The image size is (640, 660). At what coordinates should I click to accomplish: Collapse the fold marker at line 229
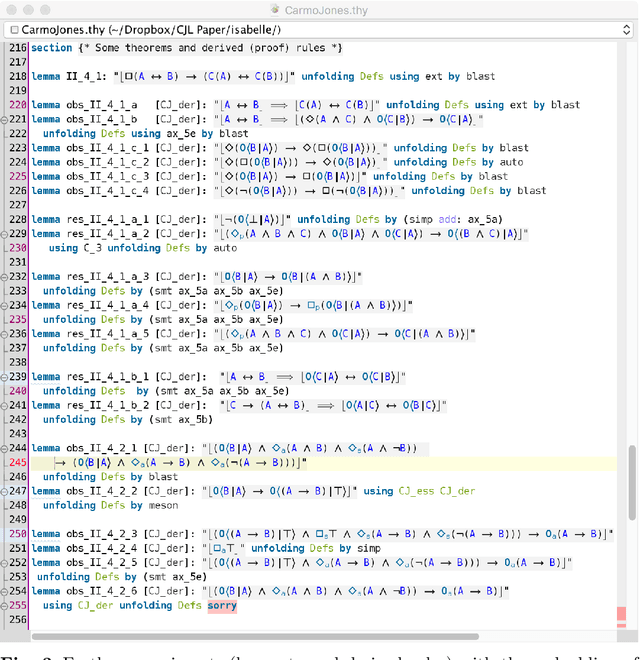(4, 234)
